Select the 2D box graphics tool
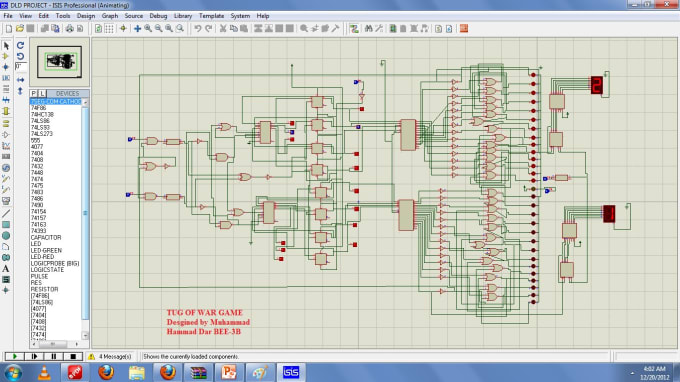 (6, 225)
